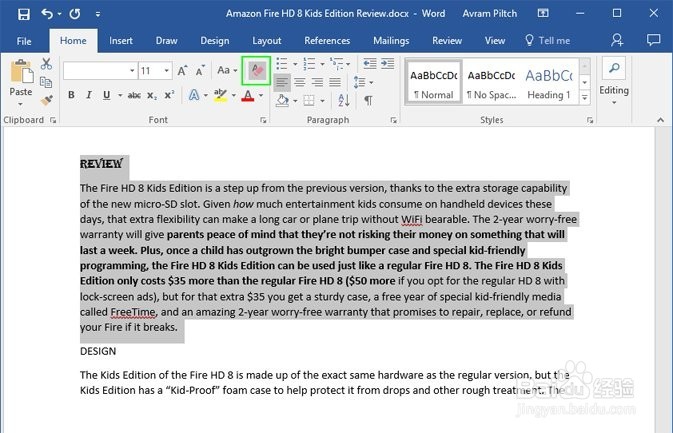Click Clear All Formatting eraser icon
673x433 pixels.
256,70
